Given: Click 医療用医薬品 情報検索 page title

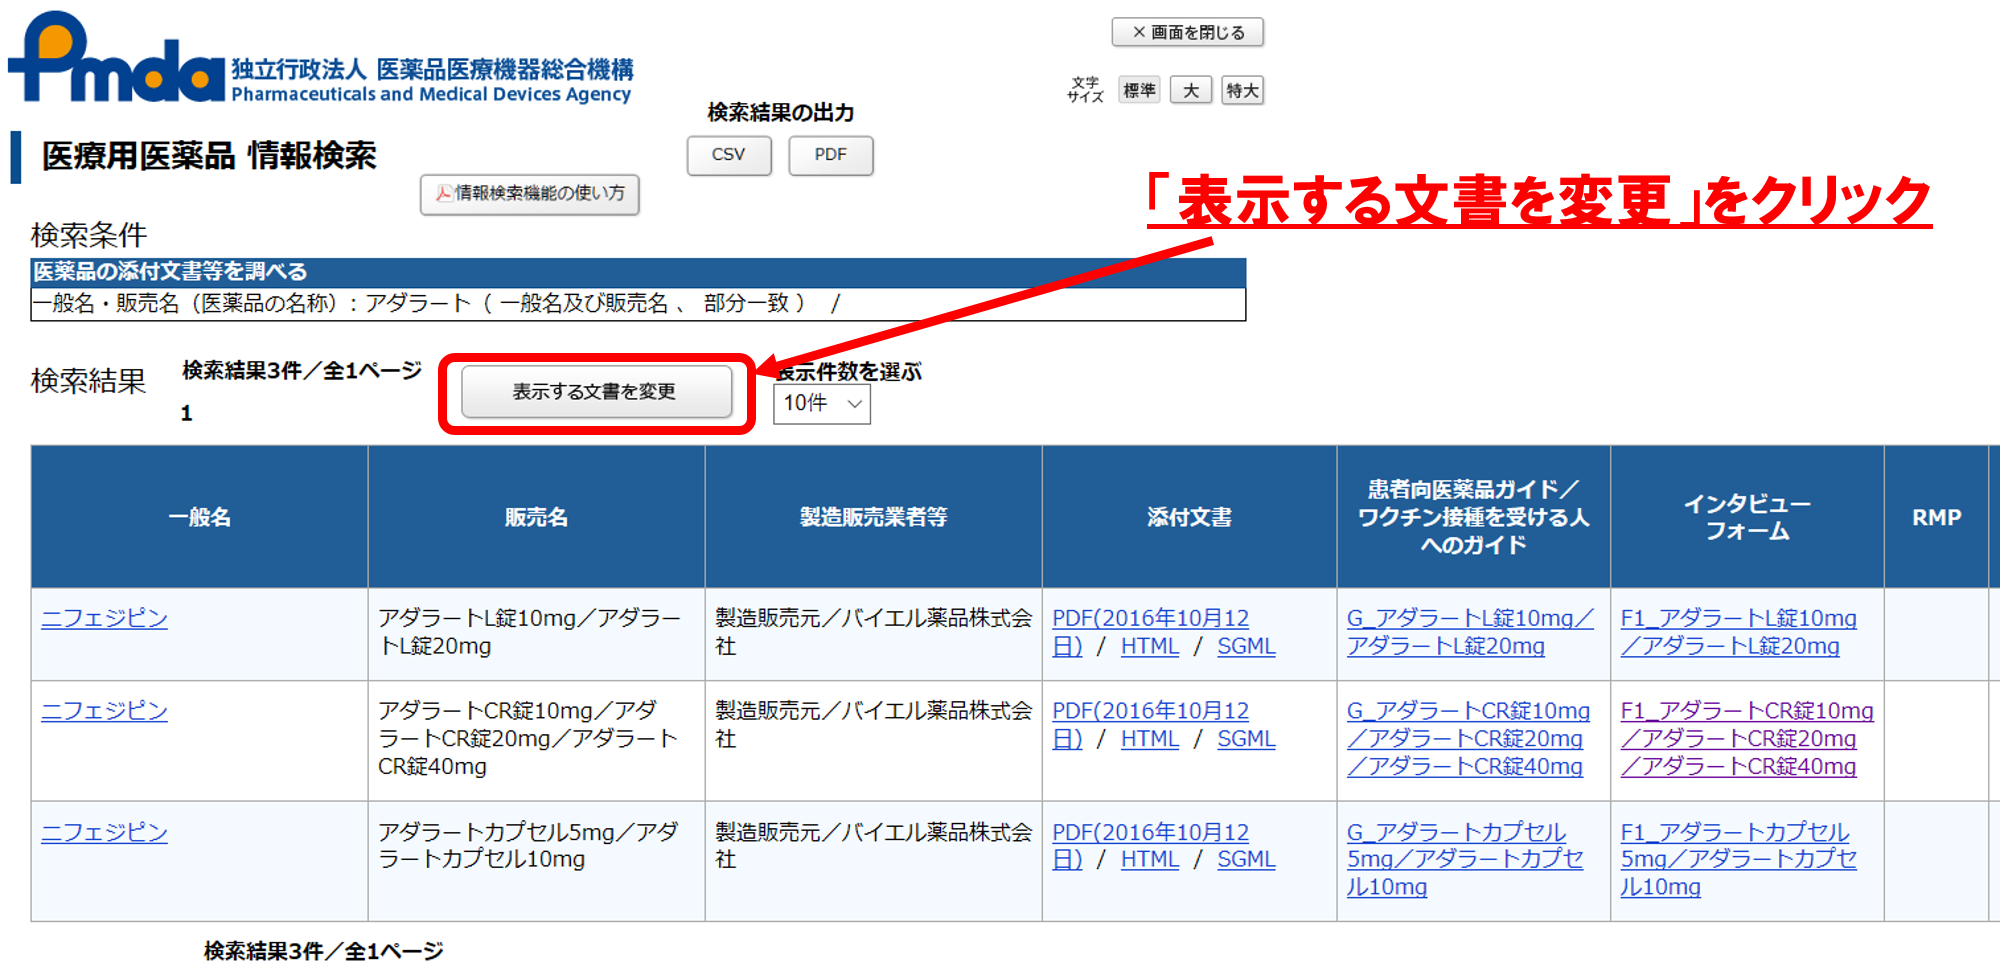Looking at the screenshot, I should point(209,156).
